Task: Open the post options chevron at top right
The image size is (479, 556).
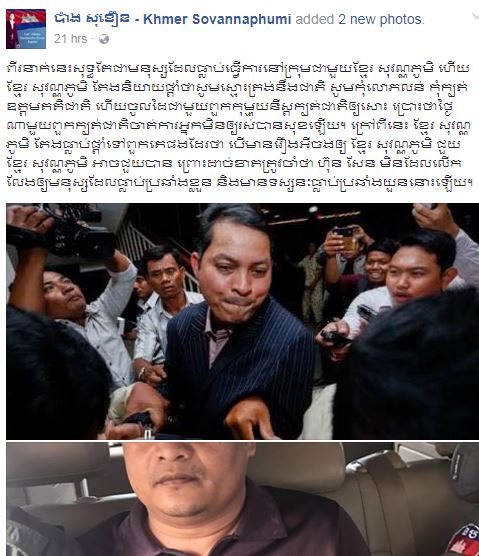Action: tap(475, 16)
